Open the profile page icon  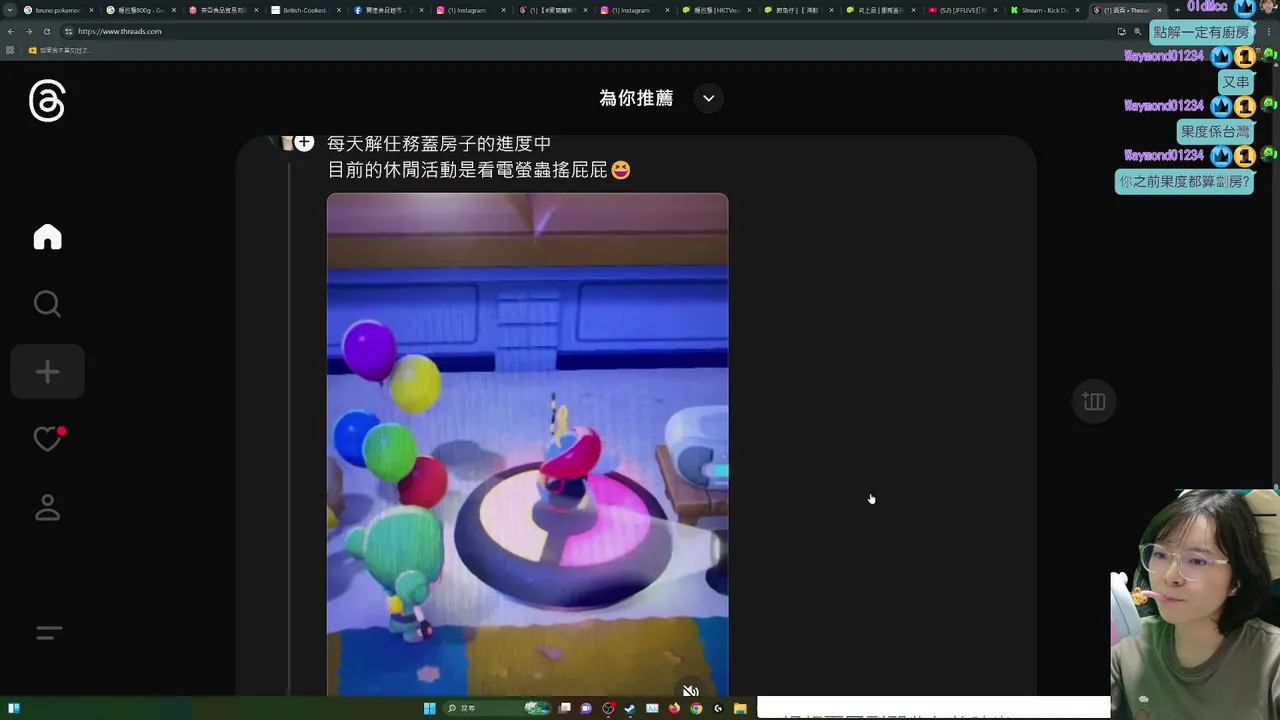pos(47,508)
